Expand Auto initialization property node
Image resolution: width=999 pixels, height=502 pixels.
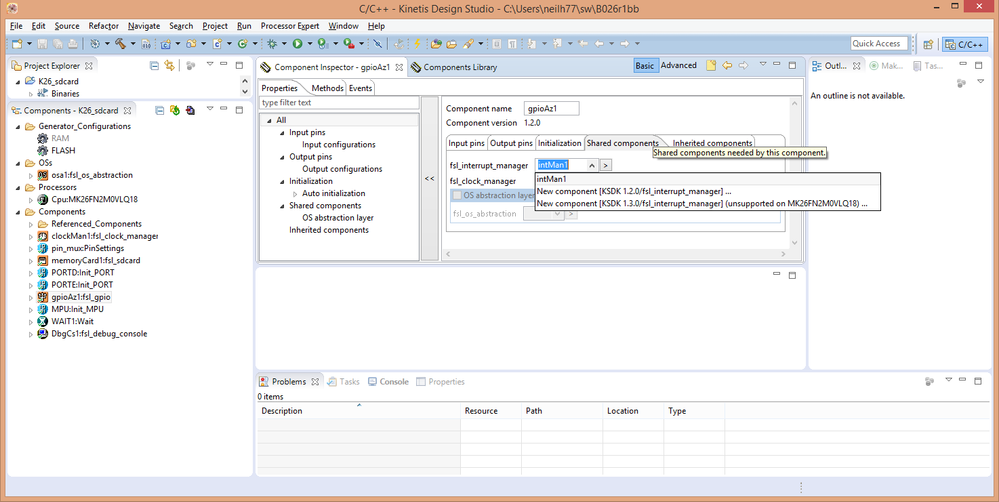tap(295, 194)
